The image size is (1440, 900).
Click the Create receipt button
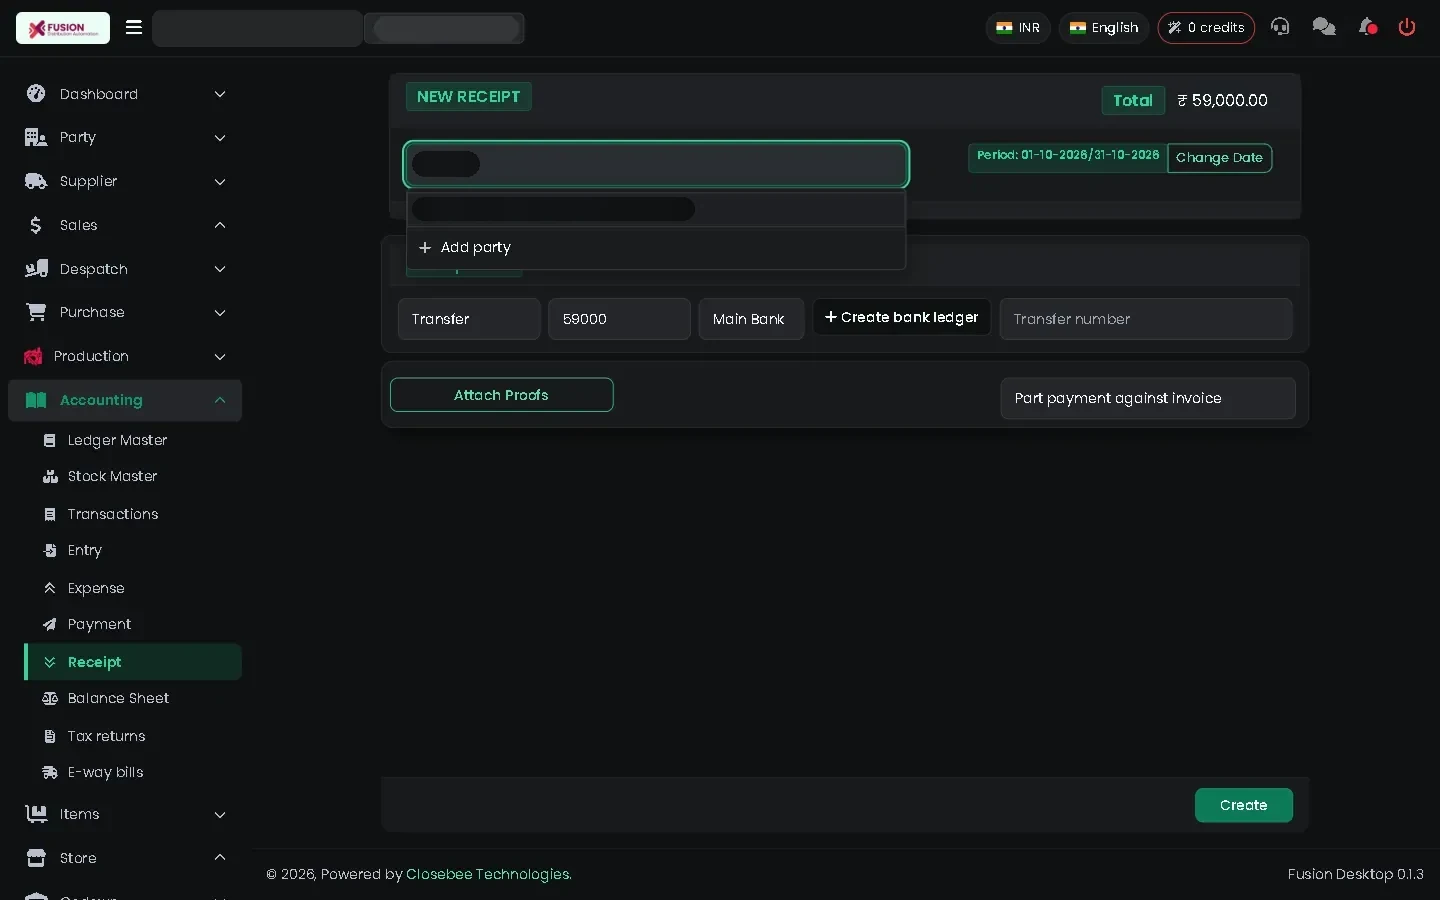[1243, 805]
